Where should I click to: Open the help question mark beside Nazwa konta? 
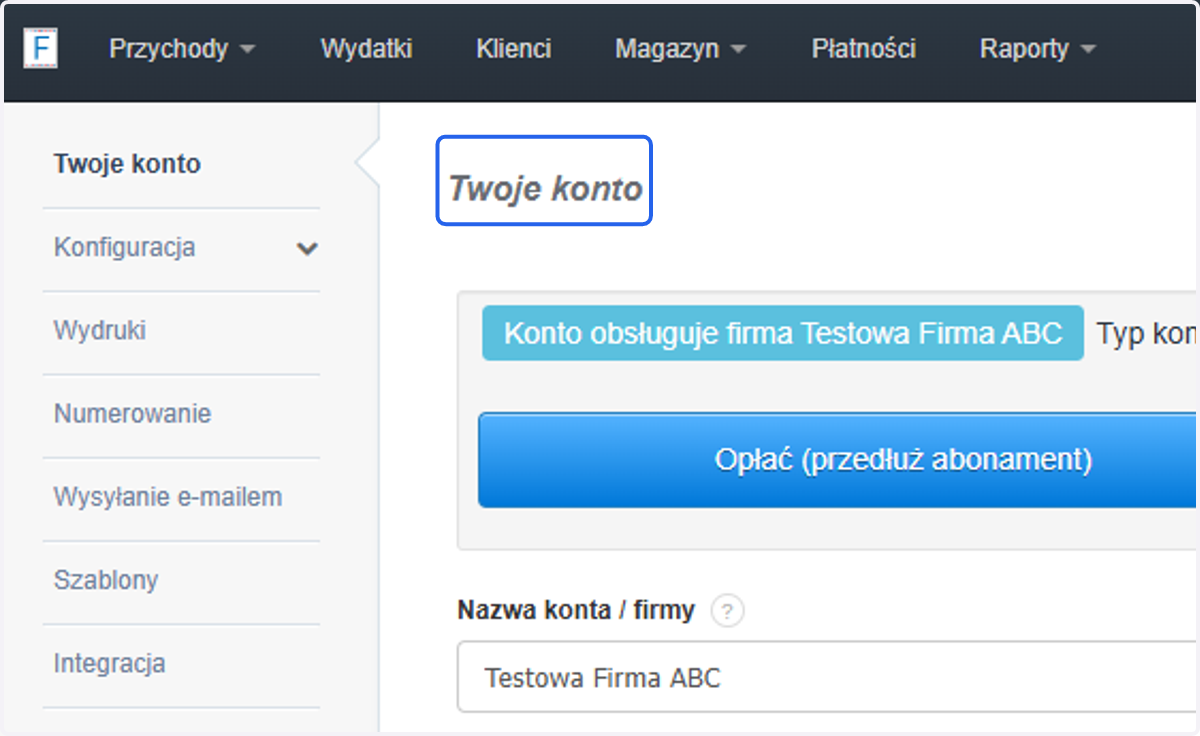pyautogui.click(x=728, y=611)
